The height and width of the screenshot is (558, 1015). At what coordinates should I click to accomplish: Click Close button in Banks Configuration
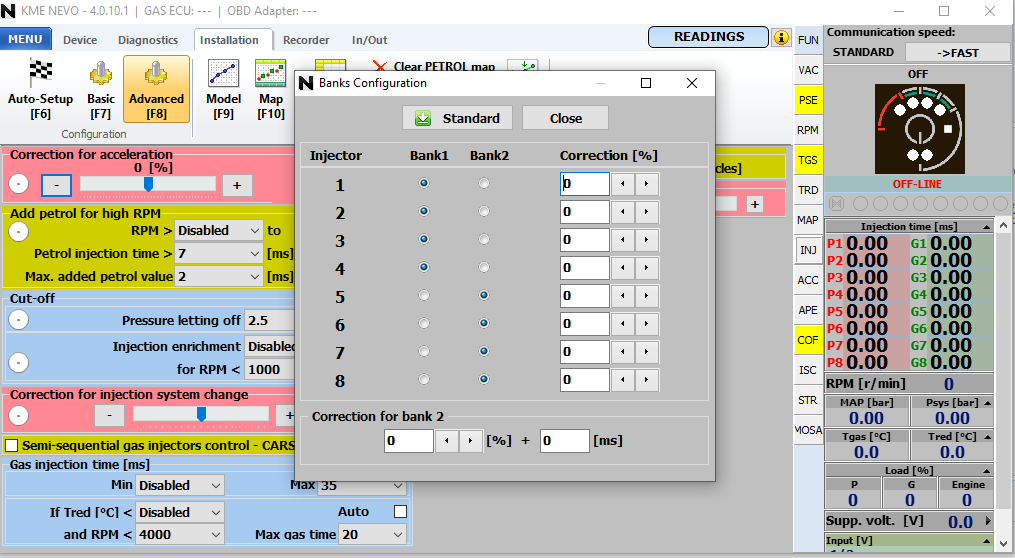pos(565,118)
